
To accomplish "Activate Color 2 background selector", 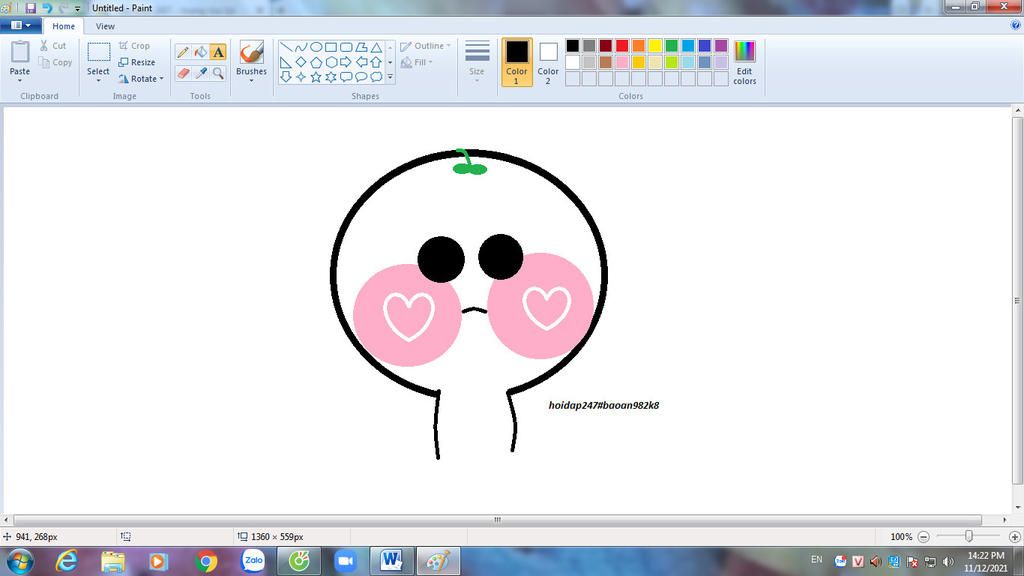I will point(548,62).
